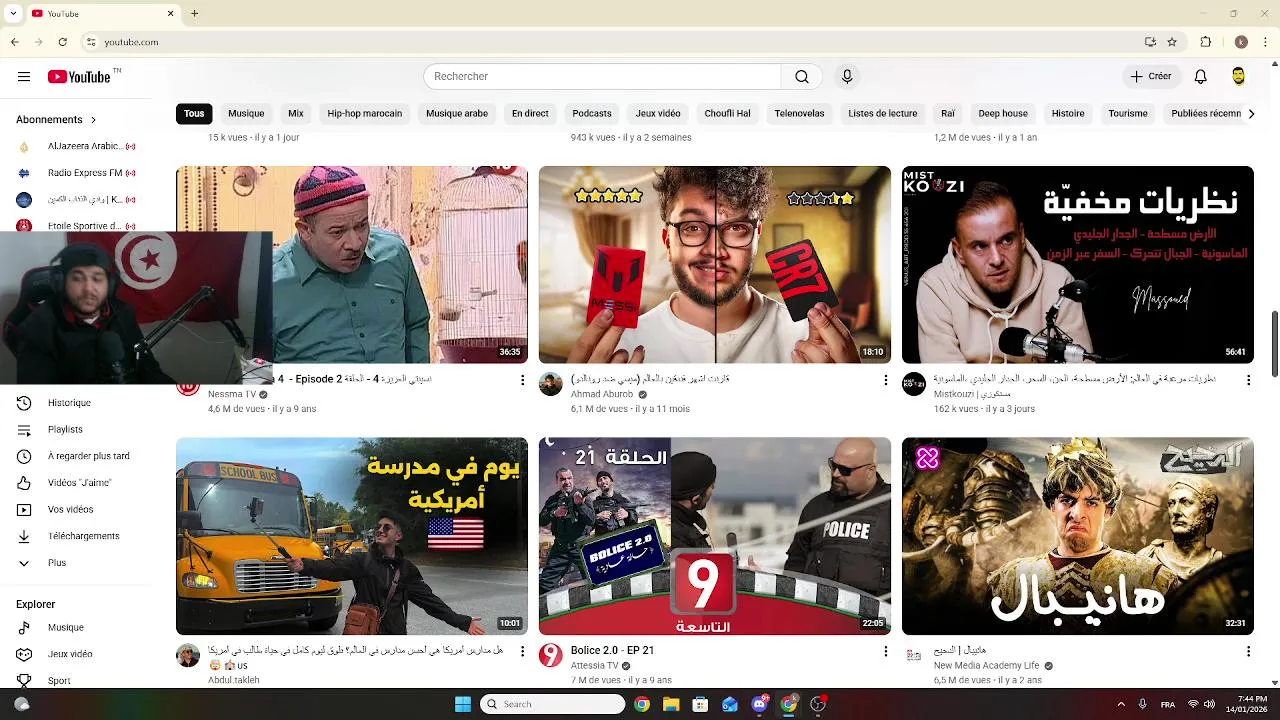The width and height of the screenshot is (1280, 720).
Task: Open Historique in the sidebar
Action: (x=69, y=403)
